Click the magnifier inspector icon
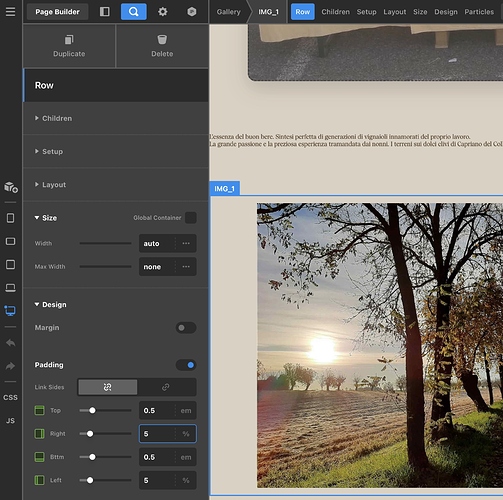 click(133, 12)
